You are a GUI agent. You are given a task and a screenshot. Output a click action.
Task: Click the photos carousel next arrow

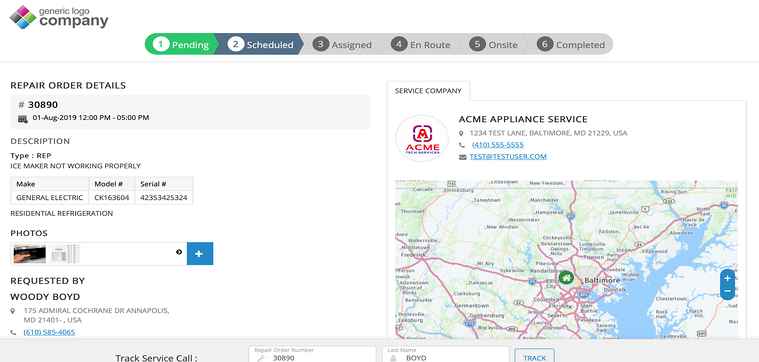tap(179, 252)
